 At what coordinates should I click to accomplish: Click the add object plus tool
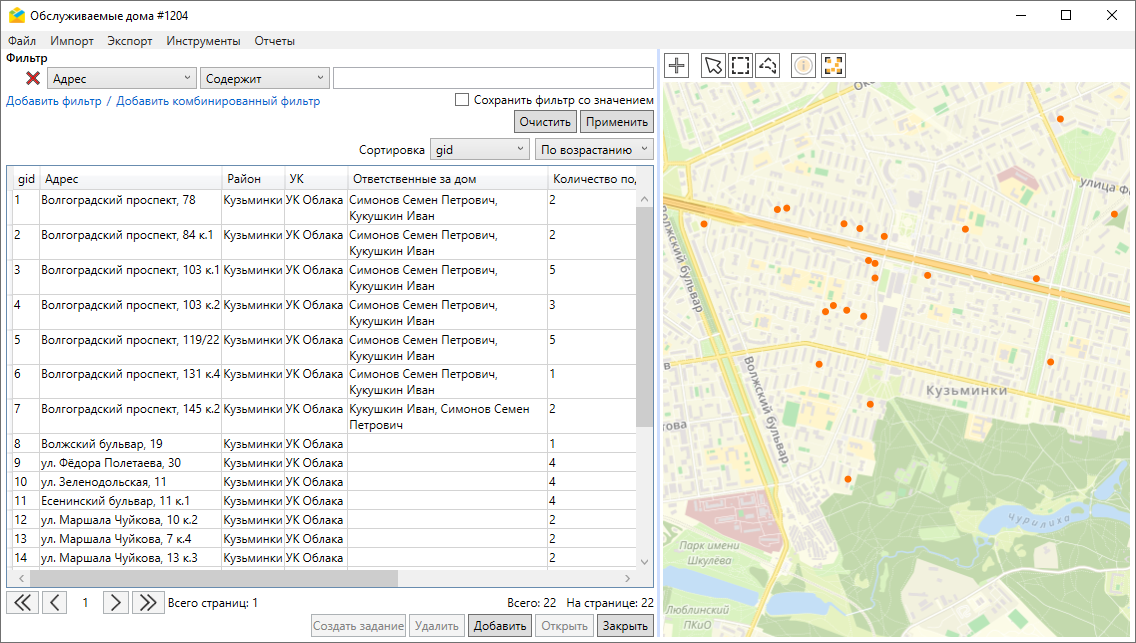click(x=677, y=66)
